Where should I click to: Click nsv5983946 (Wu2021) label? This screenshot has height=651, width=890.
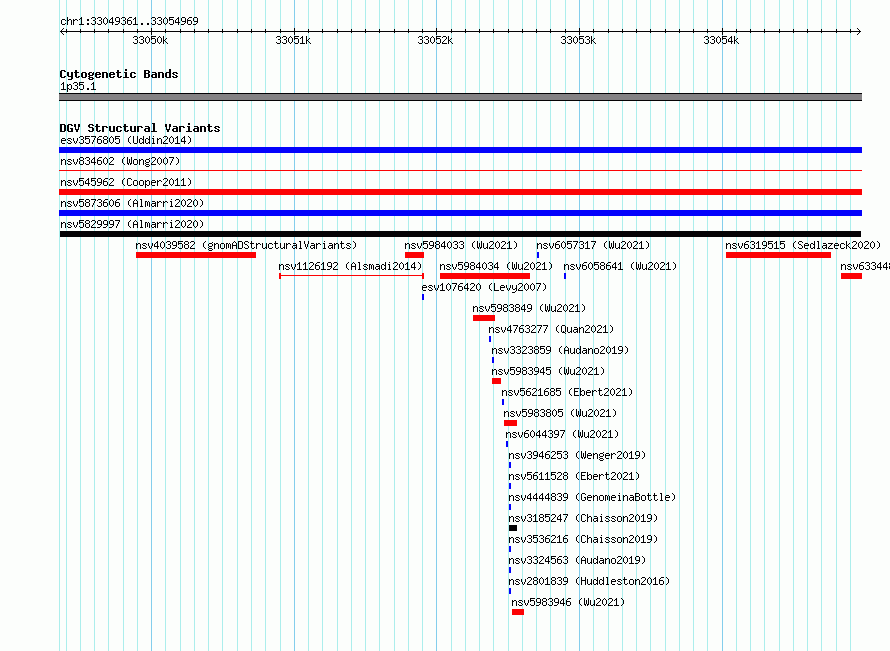pyautogui.click(x=568, y=602)
